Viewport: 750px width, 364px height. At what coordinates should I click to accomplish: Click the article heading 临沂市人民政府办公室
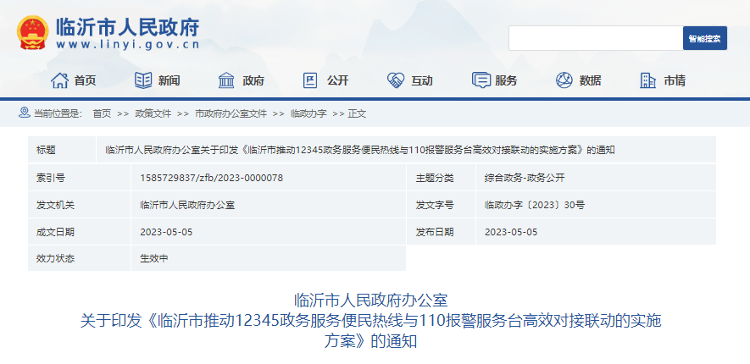(371, 300)
